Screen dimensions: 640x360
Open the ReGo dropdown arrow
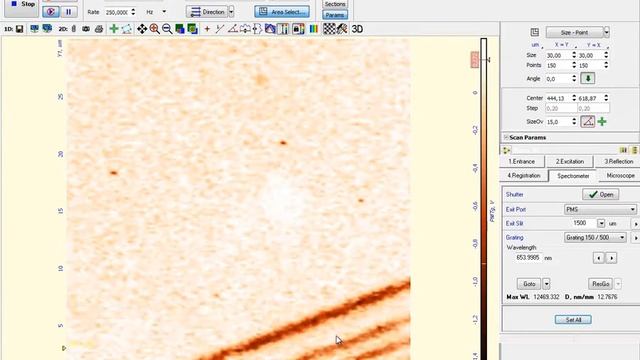point(618,284)
